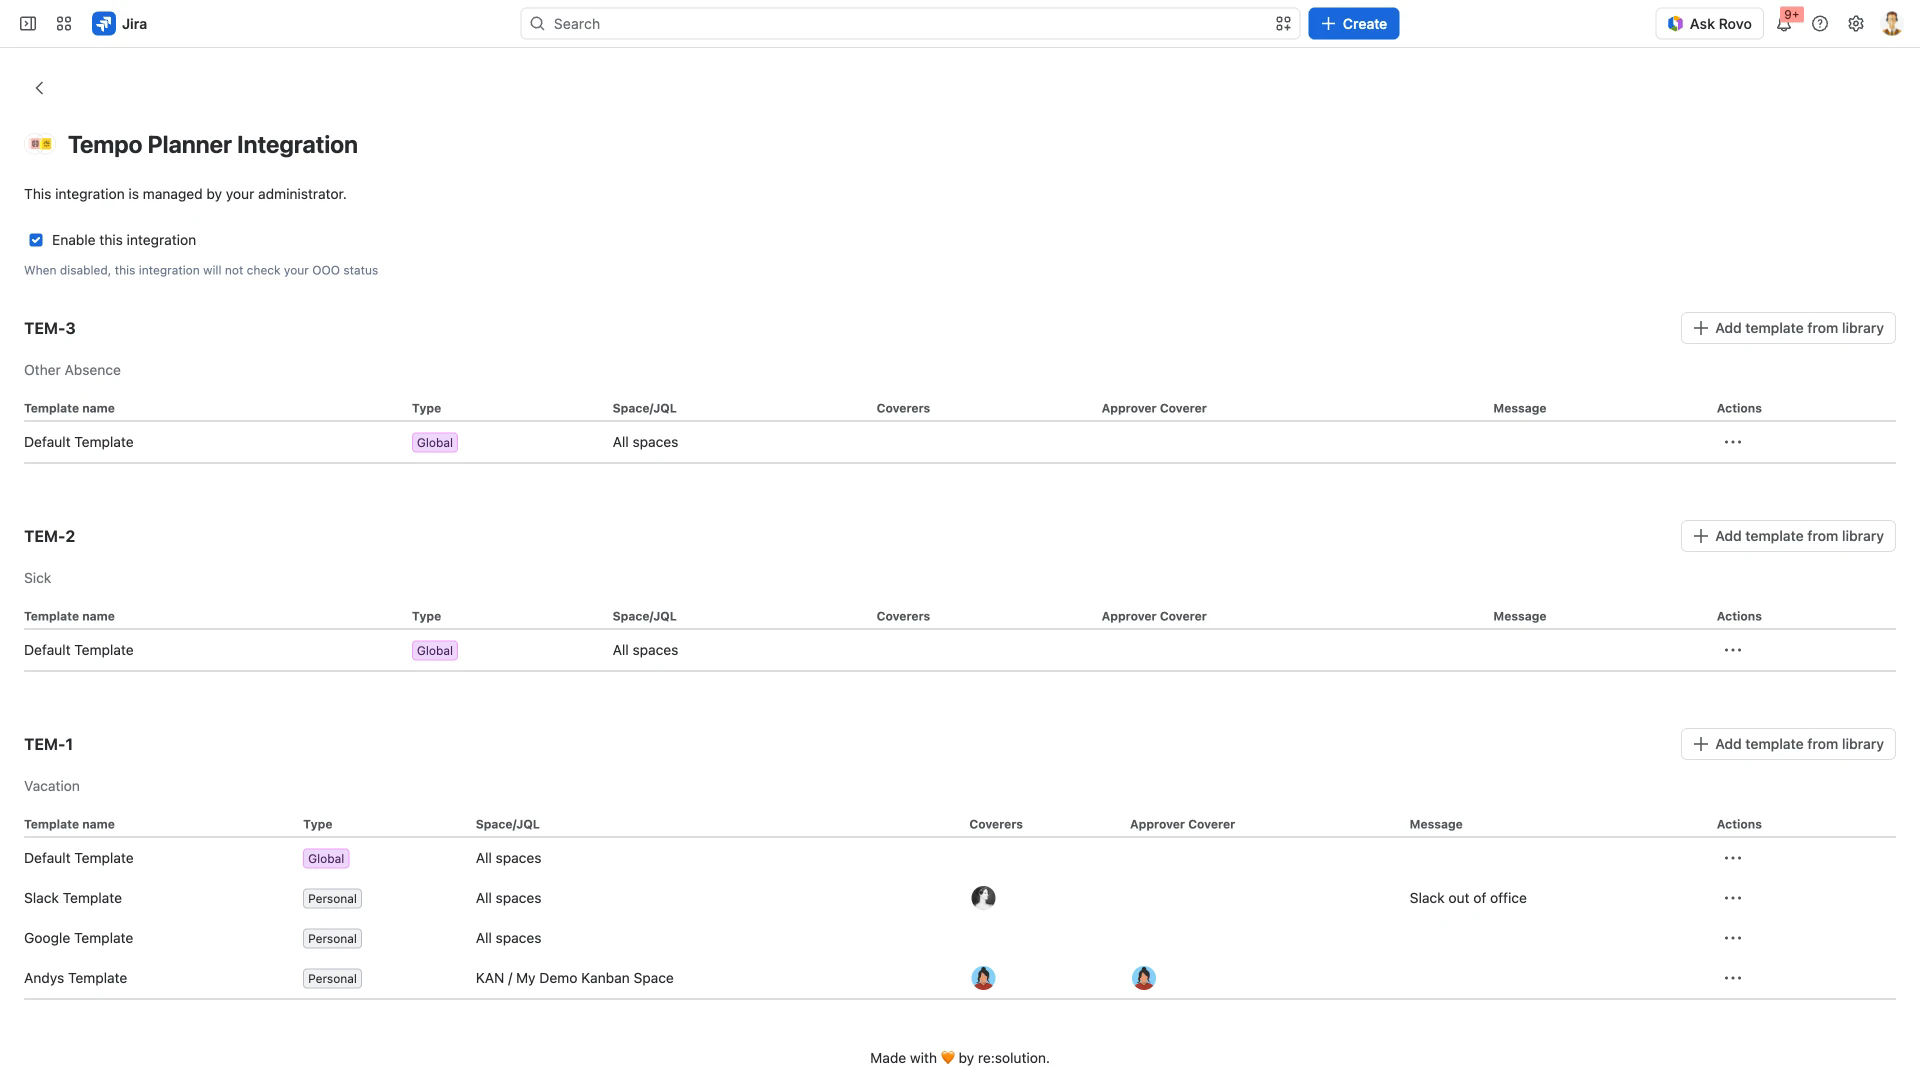Viewport: 1920px width, 1080px height.
Task: Click the Personal tag for Slack Template
Action: 332,899
